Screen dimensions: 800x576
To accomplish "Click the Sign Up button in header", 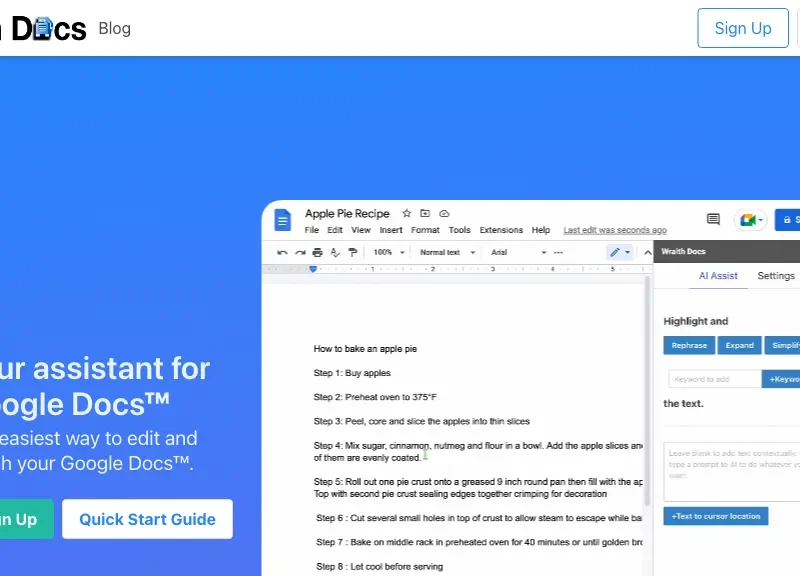I will point(743,28).
